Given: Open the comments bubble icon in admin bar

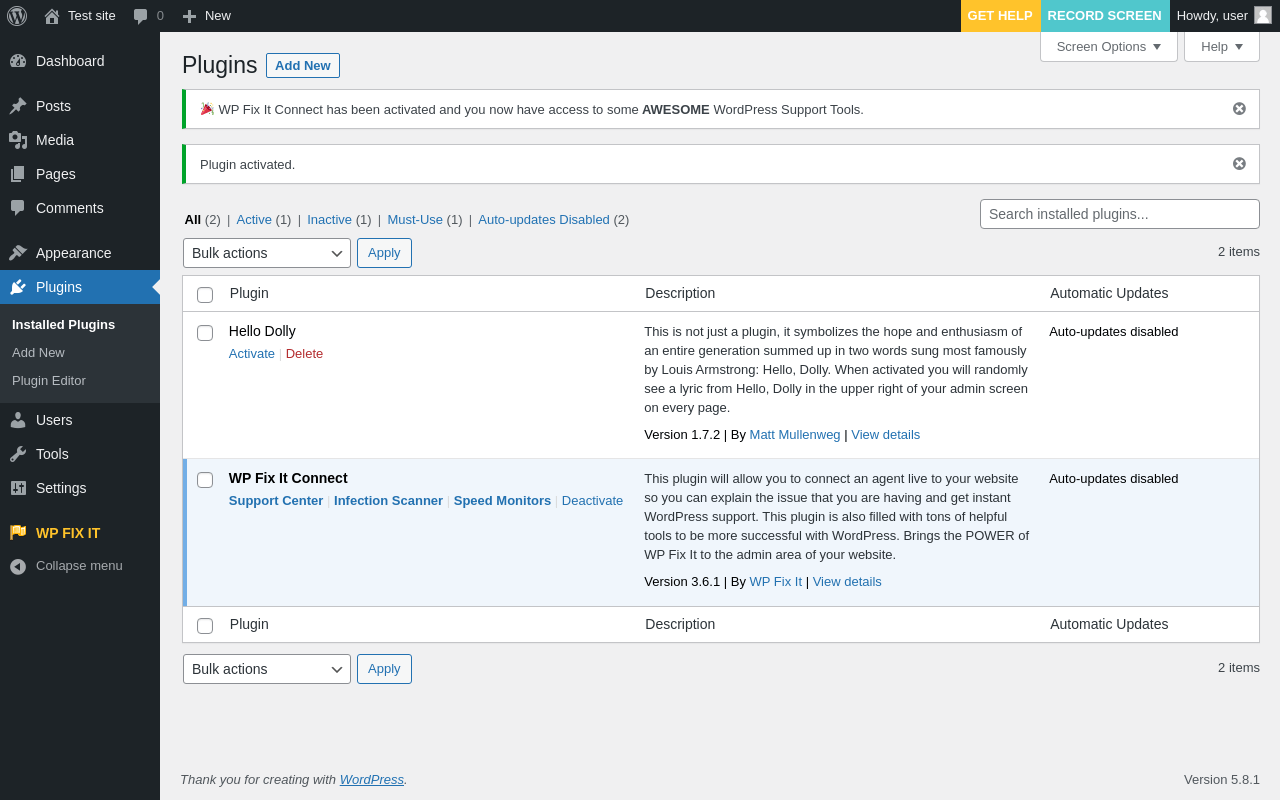Looking at the screenshot, I should [x=141, y=16].
